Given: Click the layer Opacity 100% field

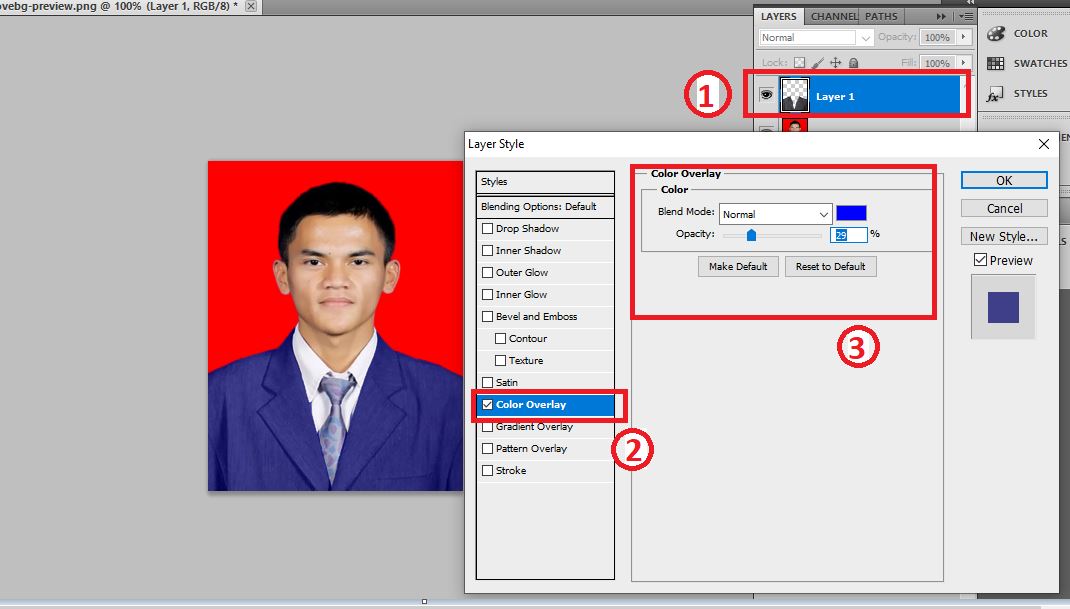Looking at the screenshot, I should (937, 38).
